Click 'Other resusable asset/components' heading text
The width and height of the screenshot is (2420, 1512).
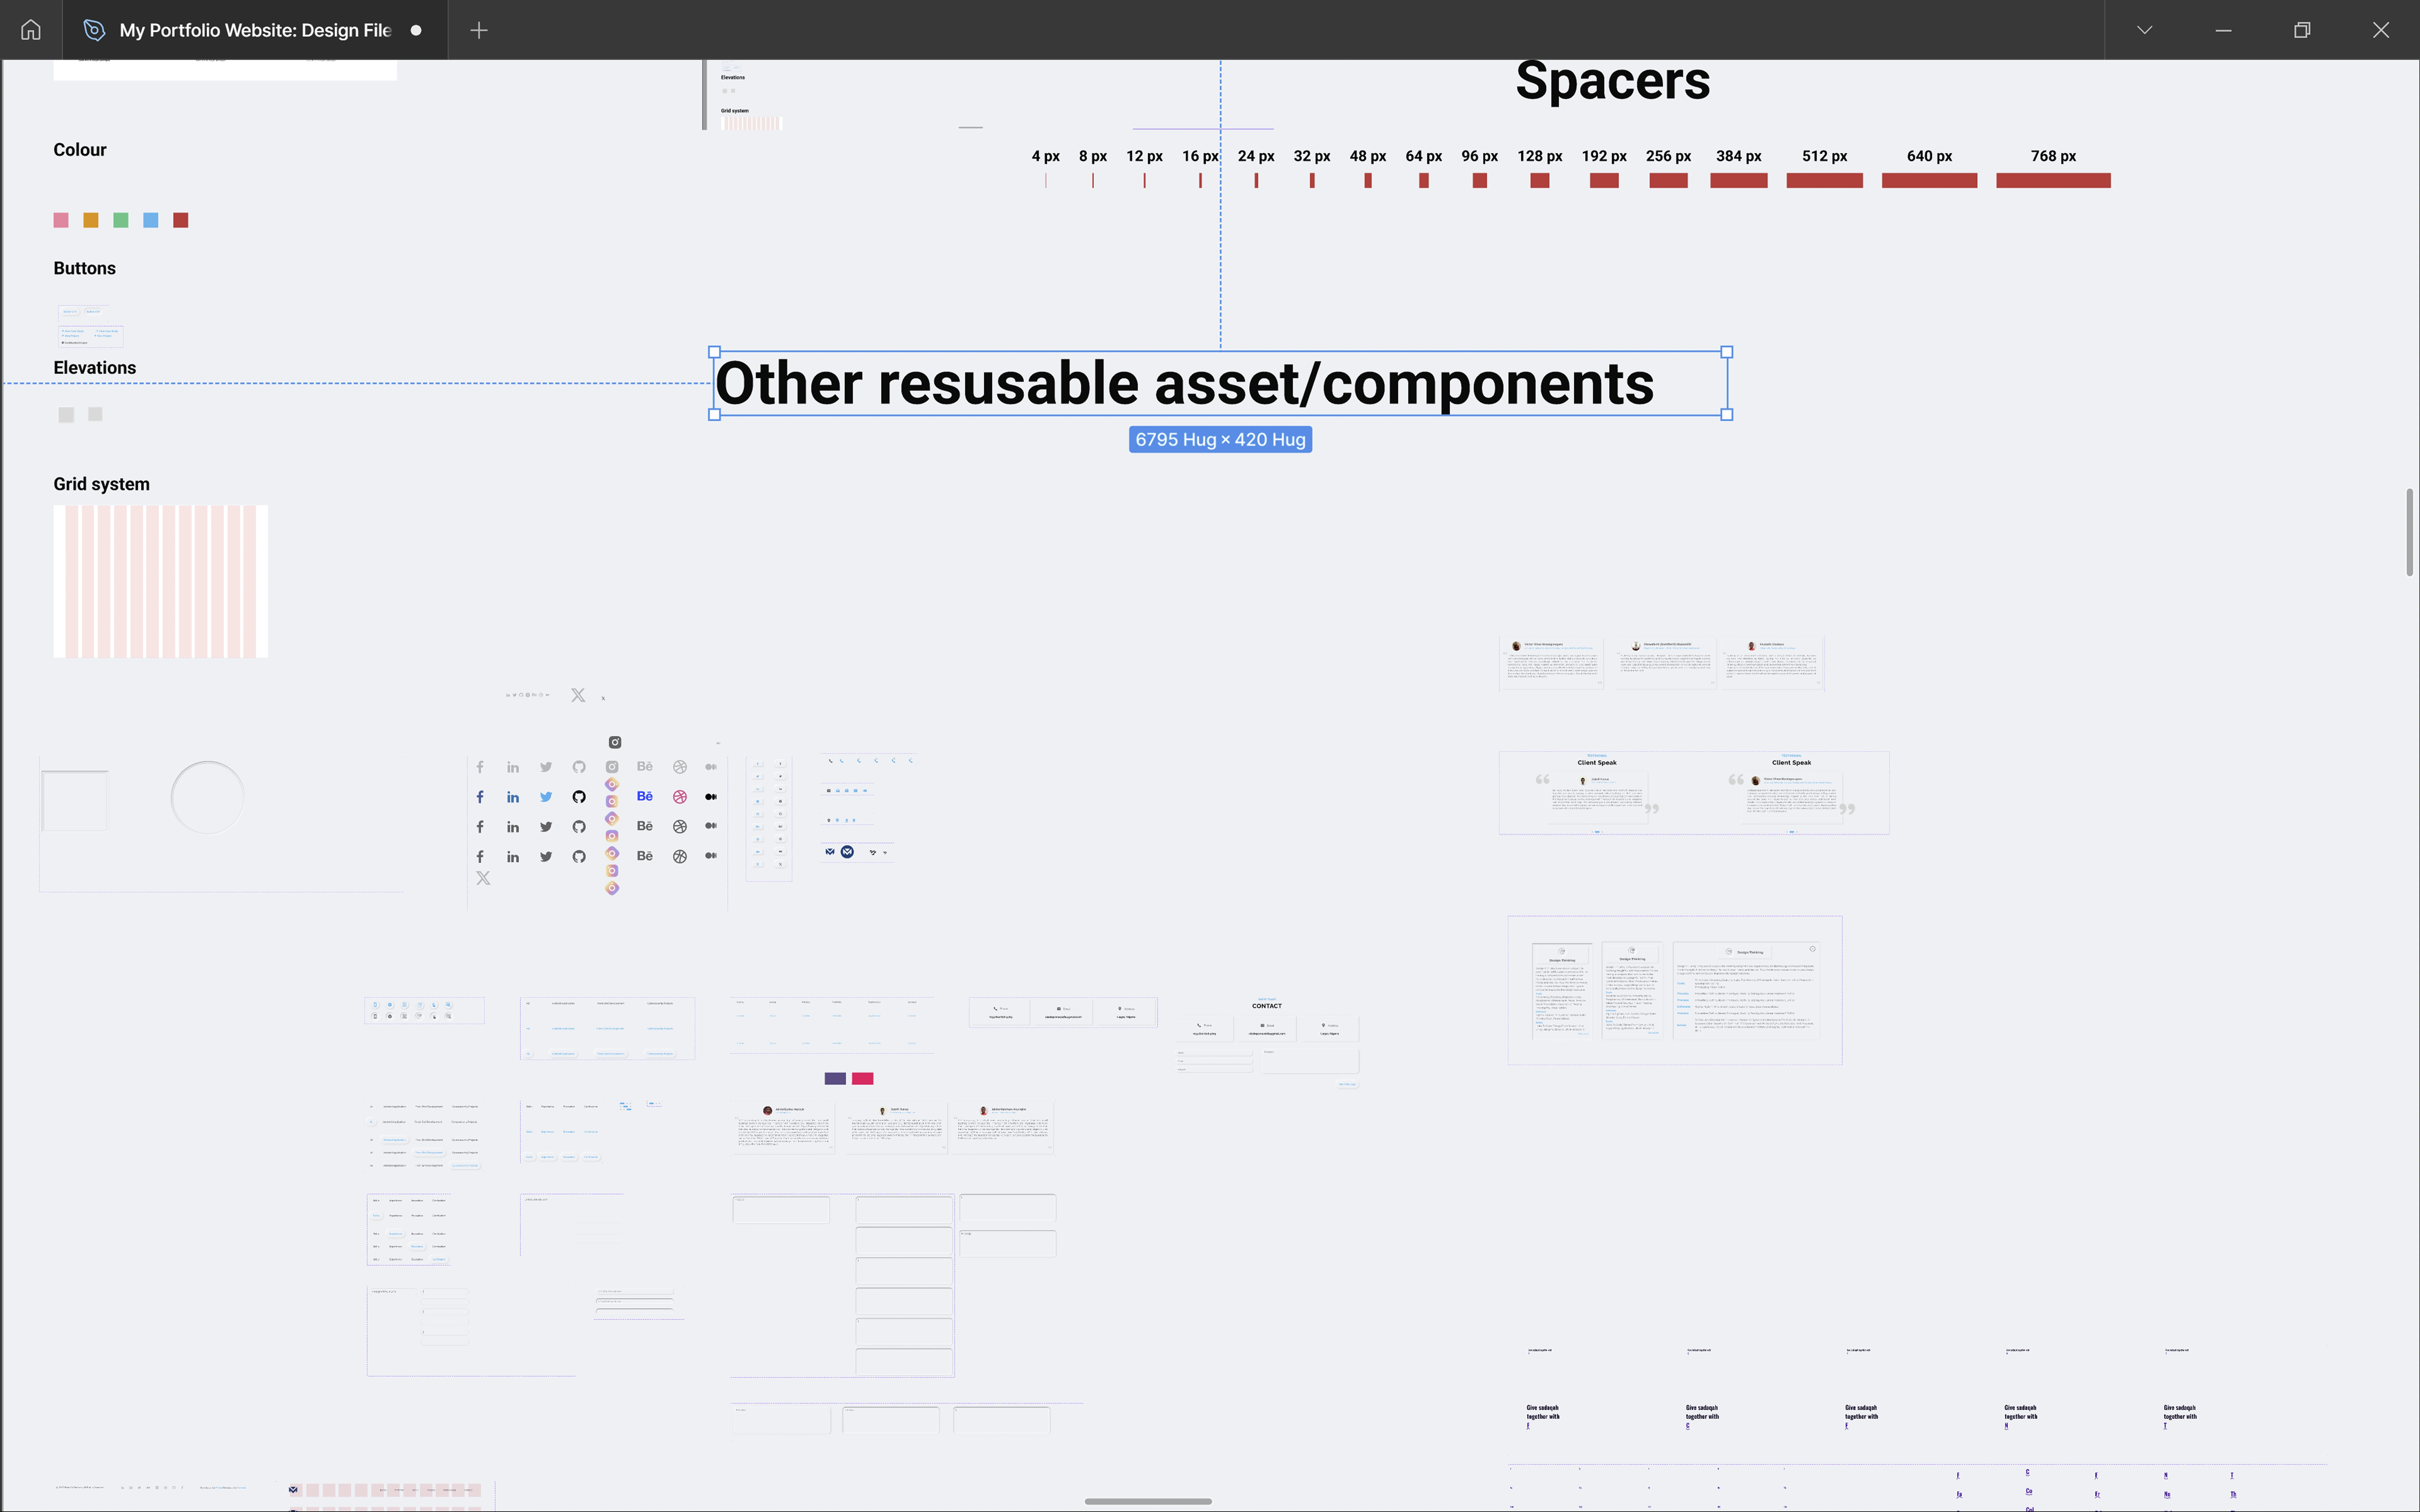pos(1185,384)
